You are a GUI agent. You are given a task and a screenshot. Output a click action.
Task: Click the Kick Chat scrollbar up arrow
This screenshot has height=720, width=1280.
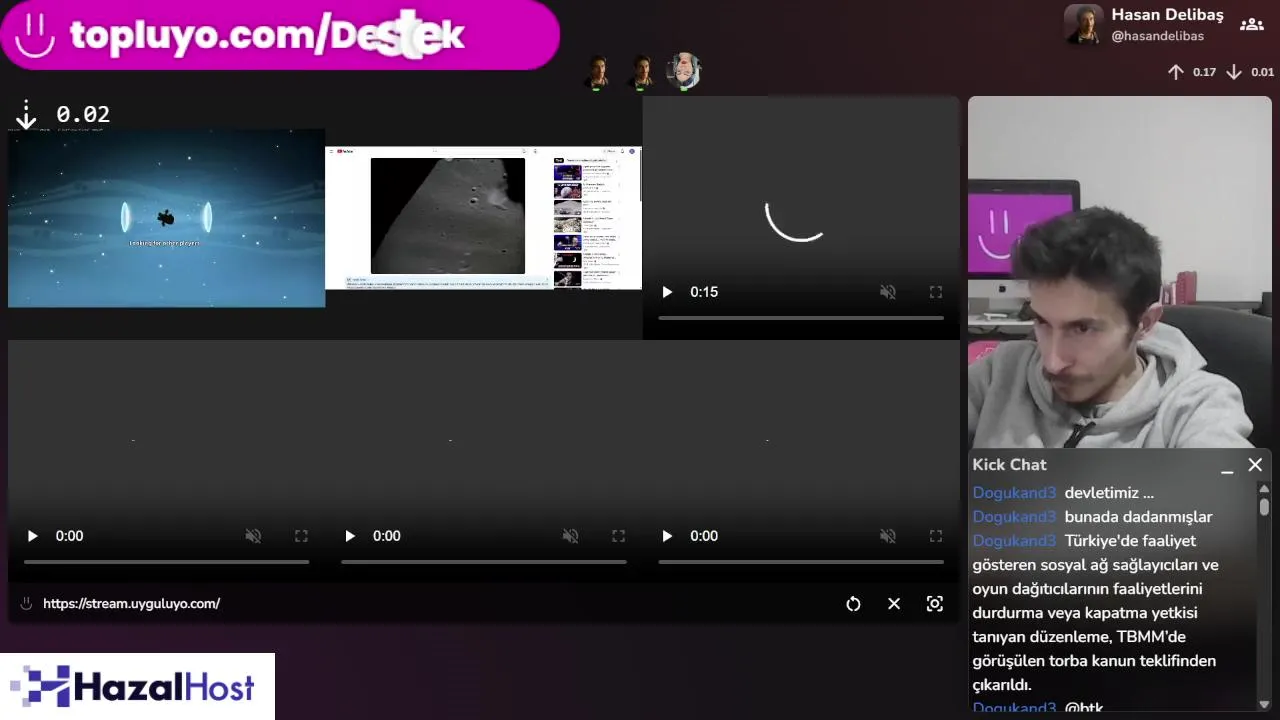pos(1264,490)
